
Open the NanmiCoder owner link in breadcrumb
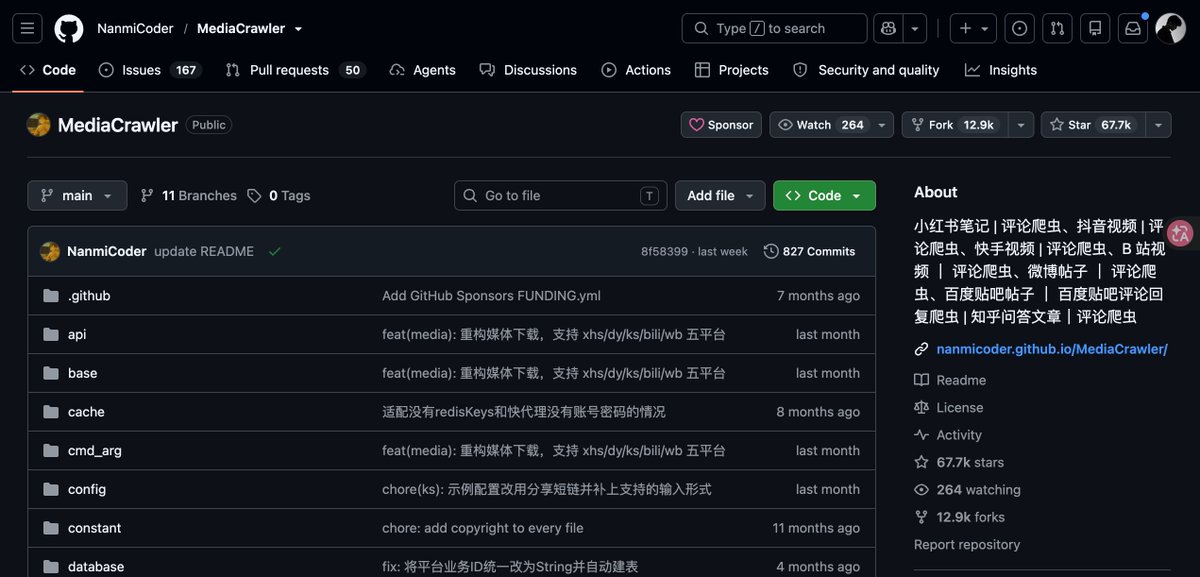[135, 28]
